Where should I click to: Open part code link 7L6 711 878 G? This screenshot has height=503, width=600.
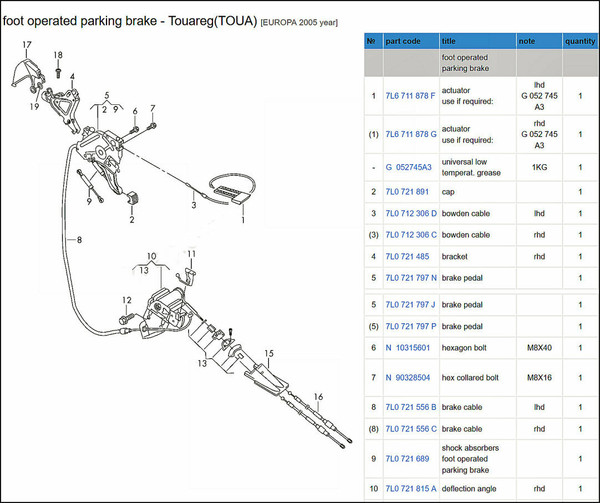410,133
